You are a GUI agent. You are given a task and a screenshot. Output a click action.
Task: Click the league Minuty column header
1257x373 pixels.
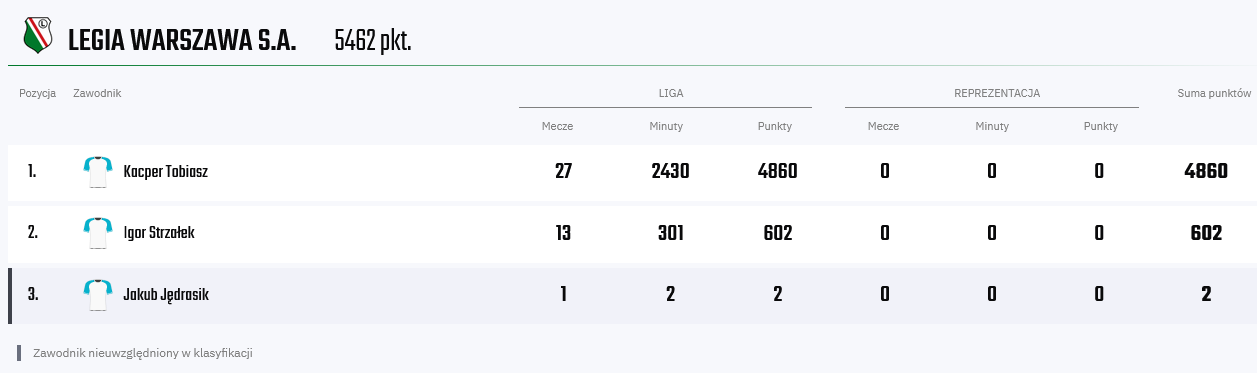click(666, 126)
